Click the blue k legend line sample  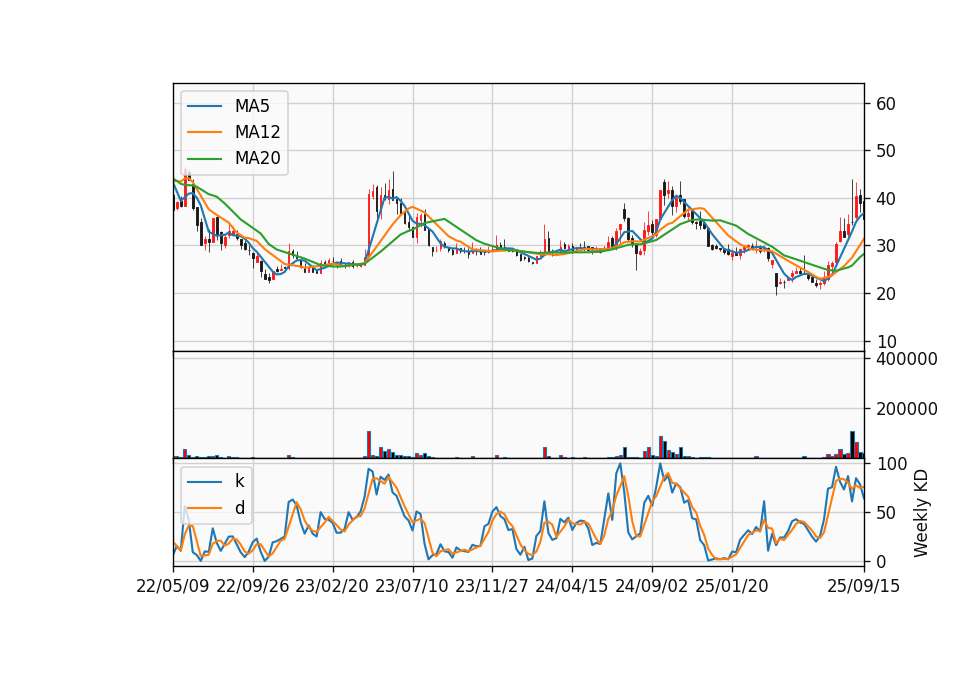204,482
